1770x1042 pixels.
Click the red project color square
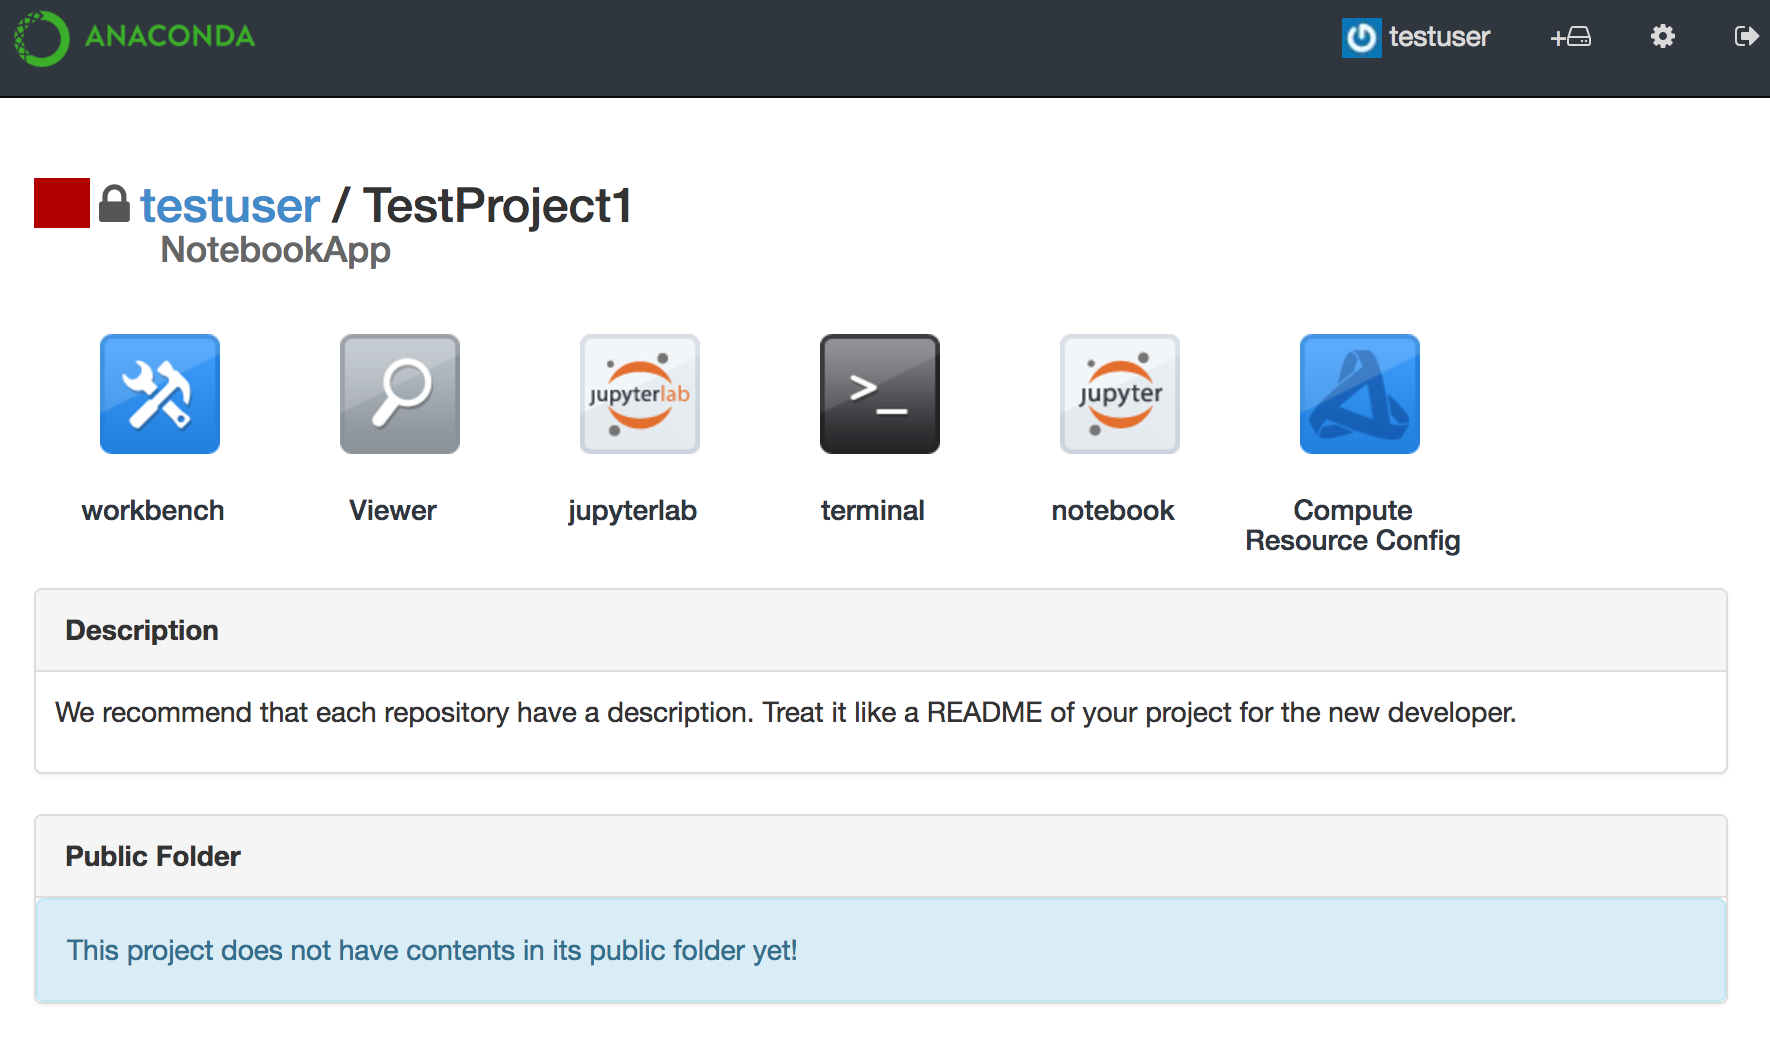coord(62,203)
